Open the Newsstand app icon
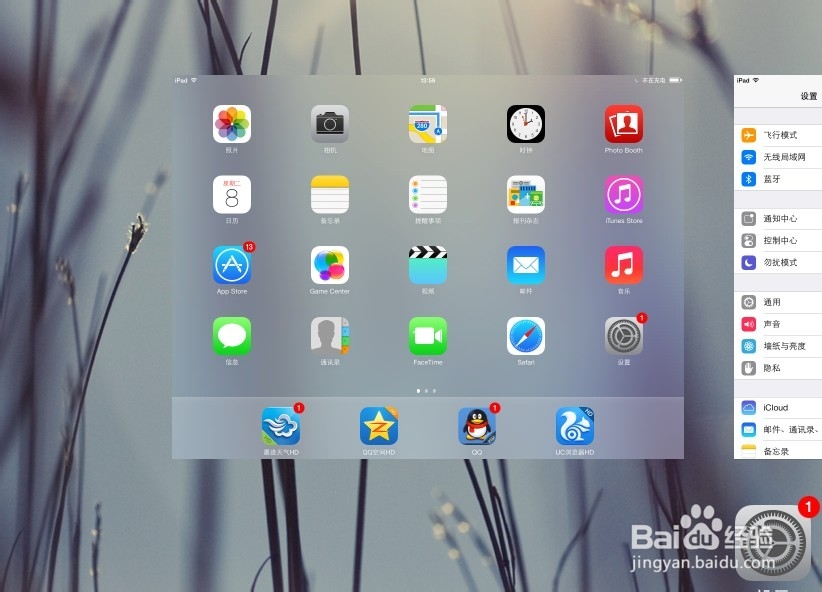The height and width of the screenshot is (592, 822). click(526, 195)
